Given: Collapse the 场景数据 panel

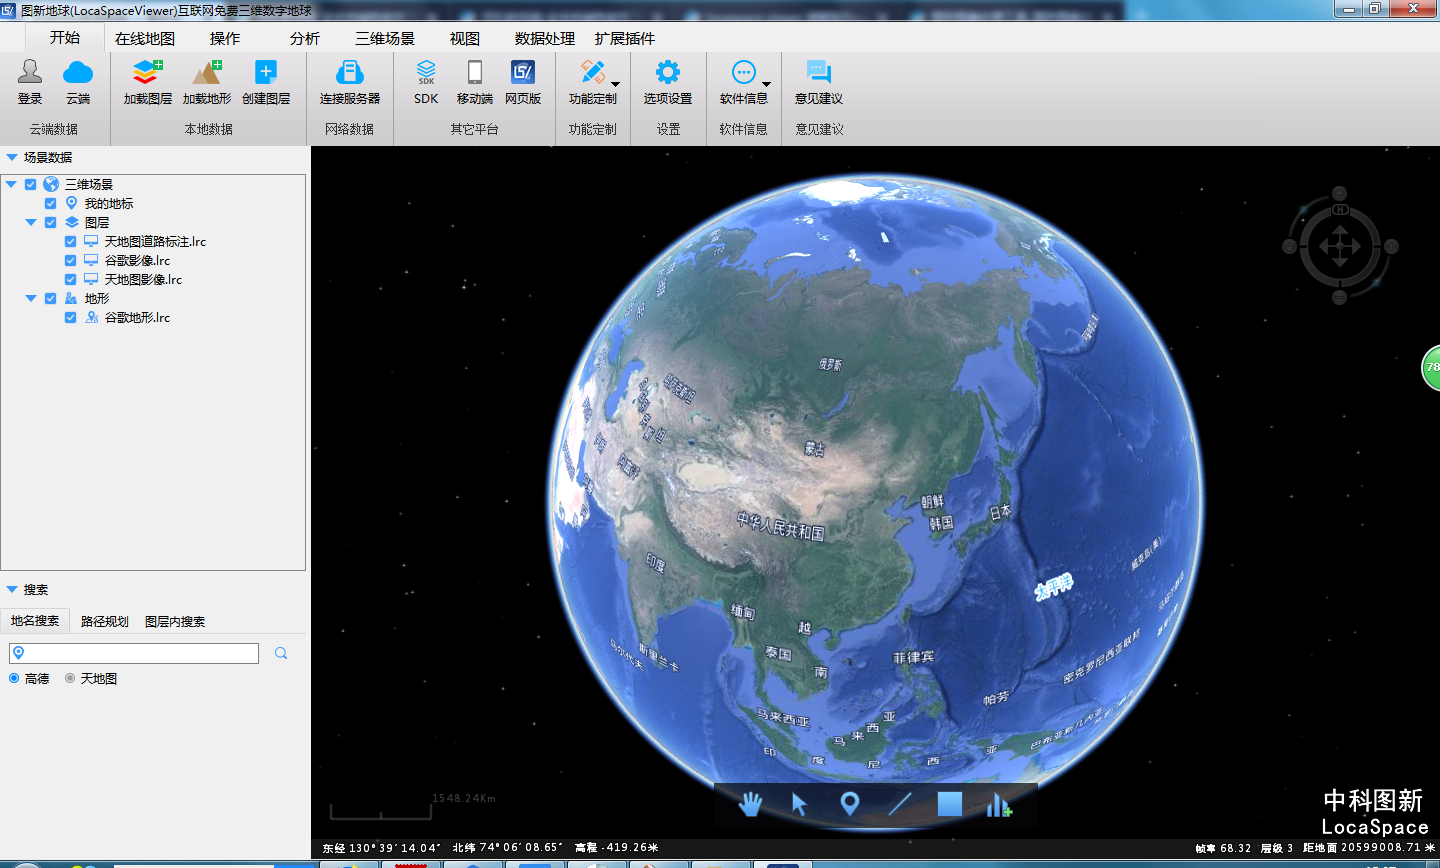Looking at the screenshot, I should coord(12,157).
